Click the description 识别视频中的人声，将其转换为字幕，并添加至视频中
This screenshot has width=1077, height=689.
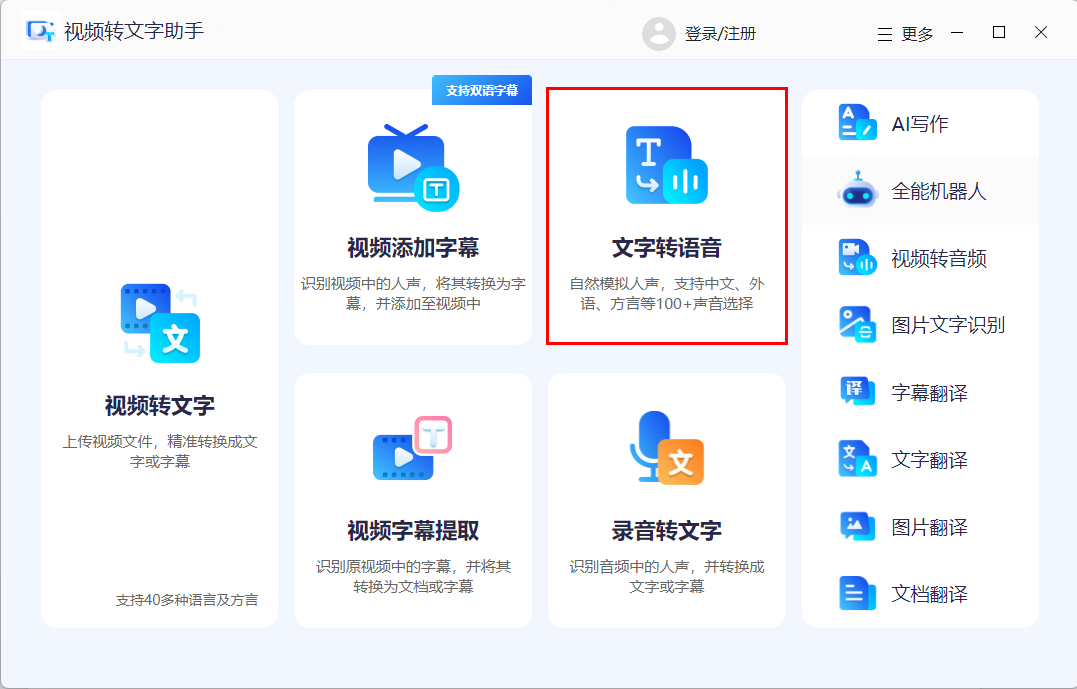(x=413, y=294)
